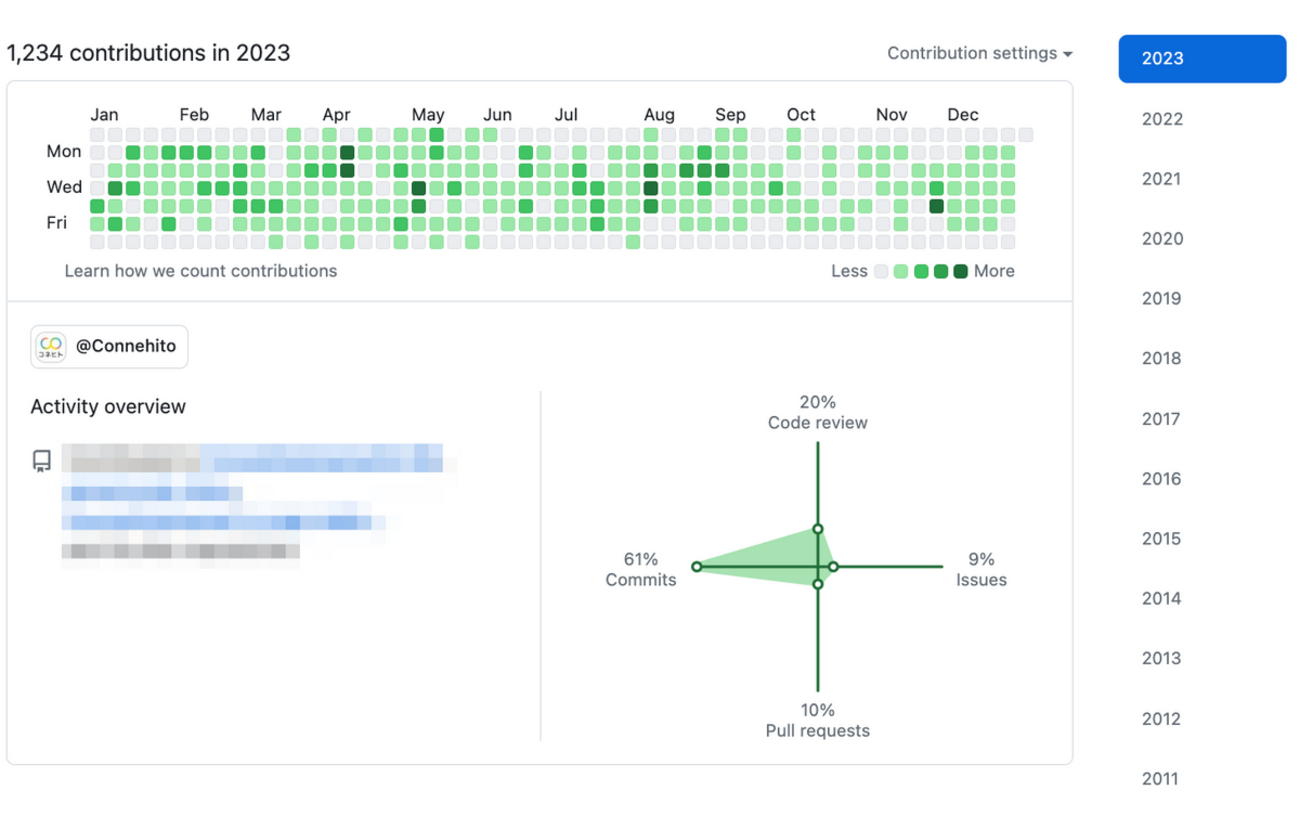This screenshot has width=1300, height=816.
Task: Click the Connehito organization logo icon
Action: coord(51,347)
